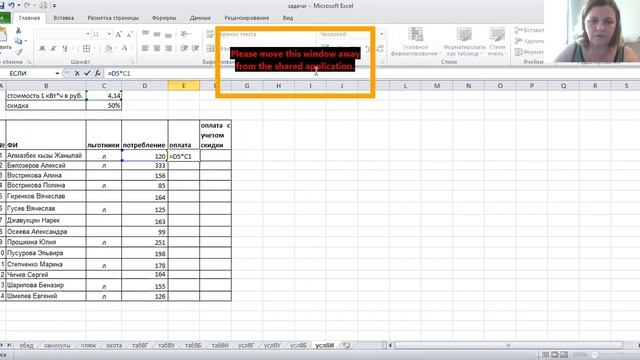Open the font name dropdown
This screenshot has height=360, width=640.
point(87,35)
